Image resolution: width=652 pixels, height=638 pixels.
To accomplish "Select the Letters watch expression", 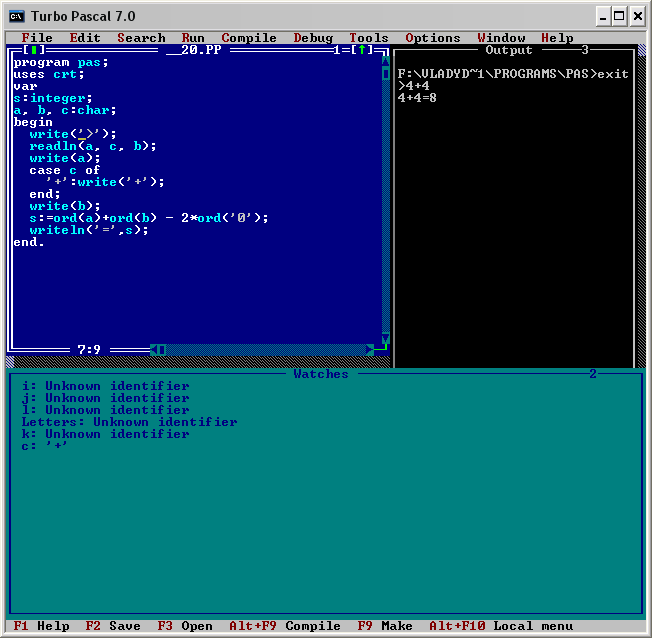I will [x=129, y=422].
